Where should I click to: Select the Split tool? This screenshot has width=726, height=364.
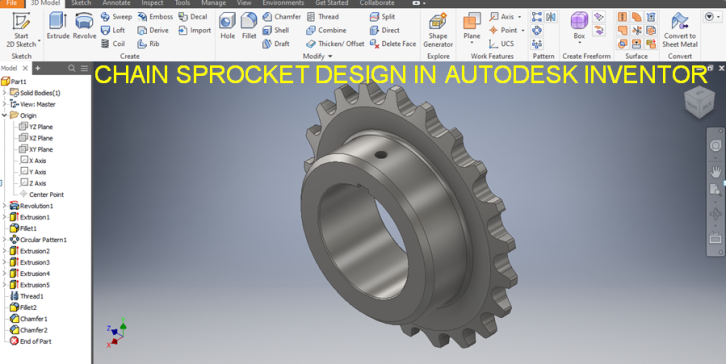click(x=382, y=17)
